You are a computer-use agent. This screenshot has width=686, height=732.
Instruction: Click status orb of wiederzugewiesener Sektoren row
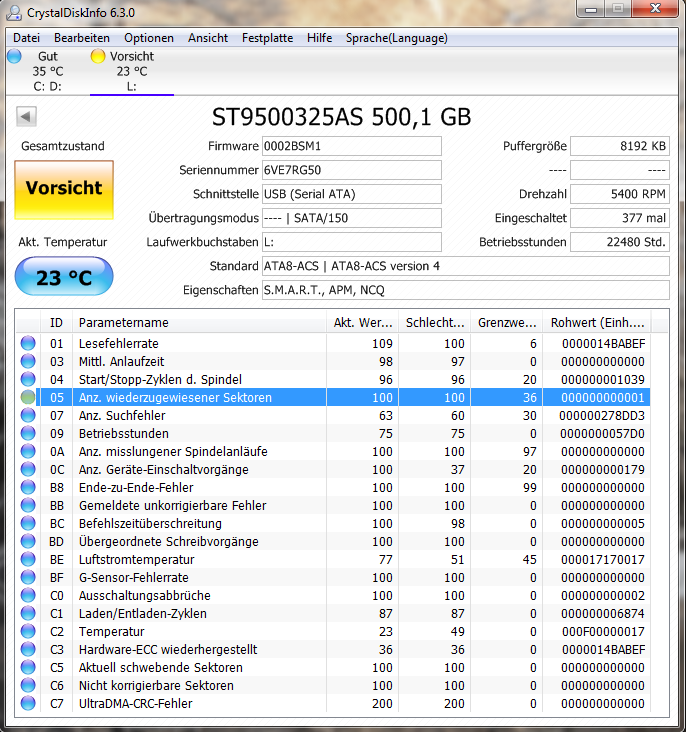pos(28,397)
